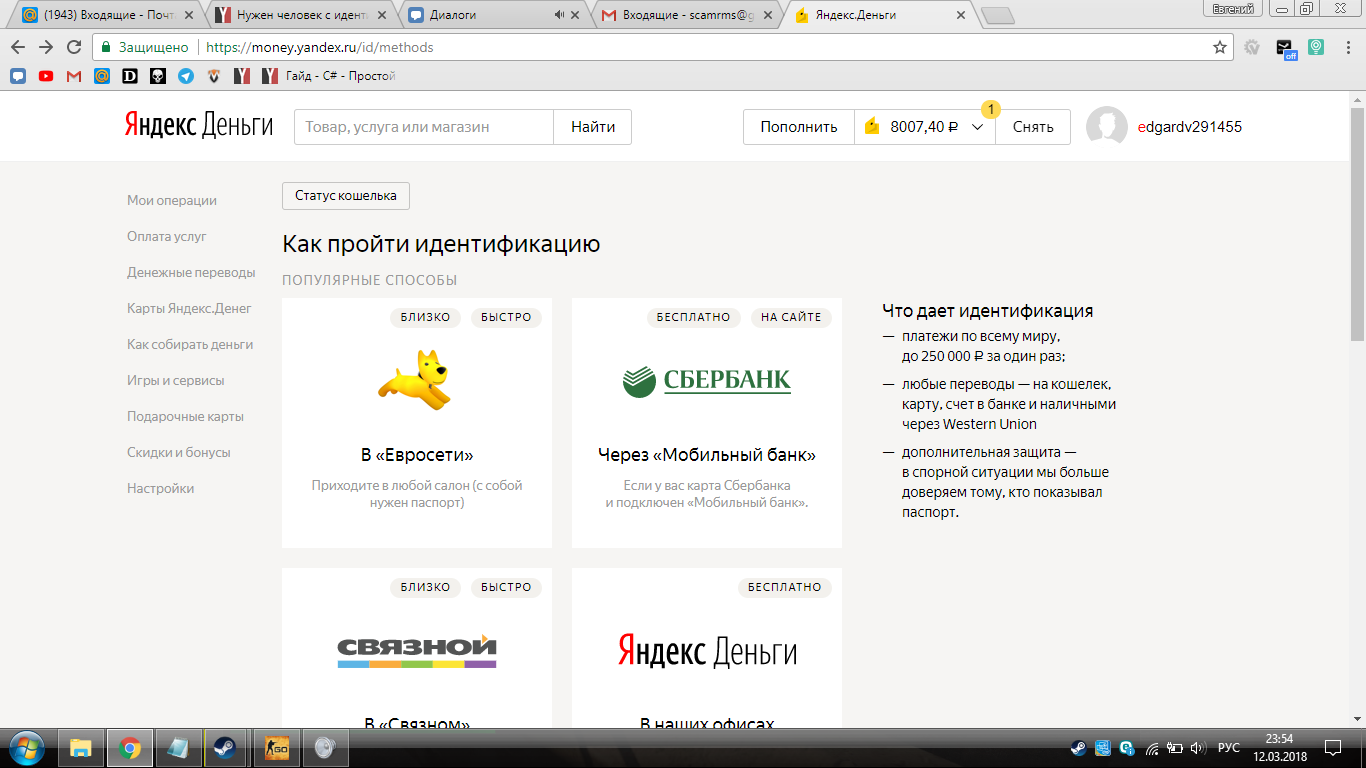Expand the wallet balance dropdown arrow
The height and width of the screenshot is (768, 1366).
[x=978, y=127]
